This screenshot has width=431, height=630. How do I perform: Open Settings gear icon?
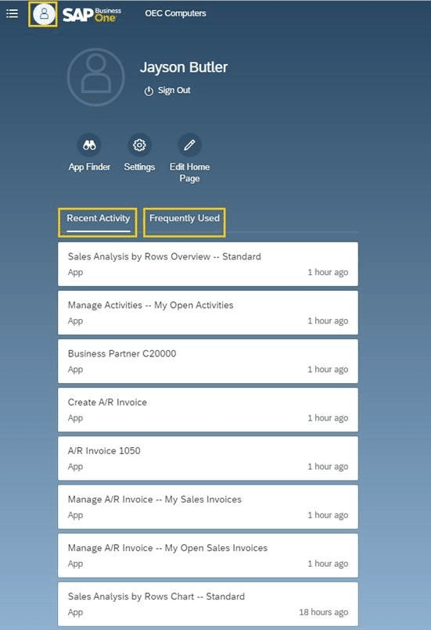point(139,145)
